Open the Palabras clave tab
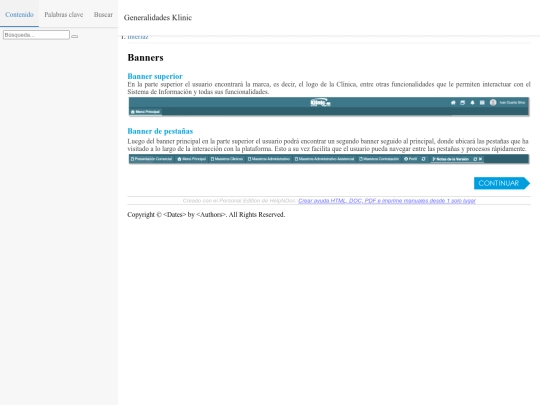Screen dimensions: 540x405 tap(64, 14)
